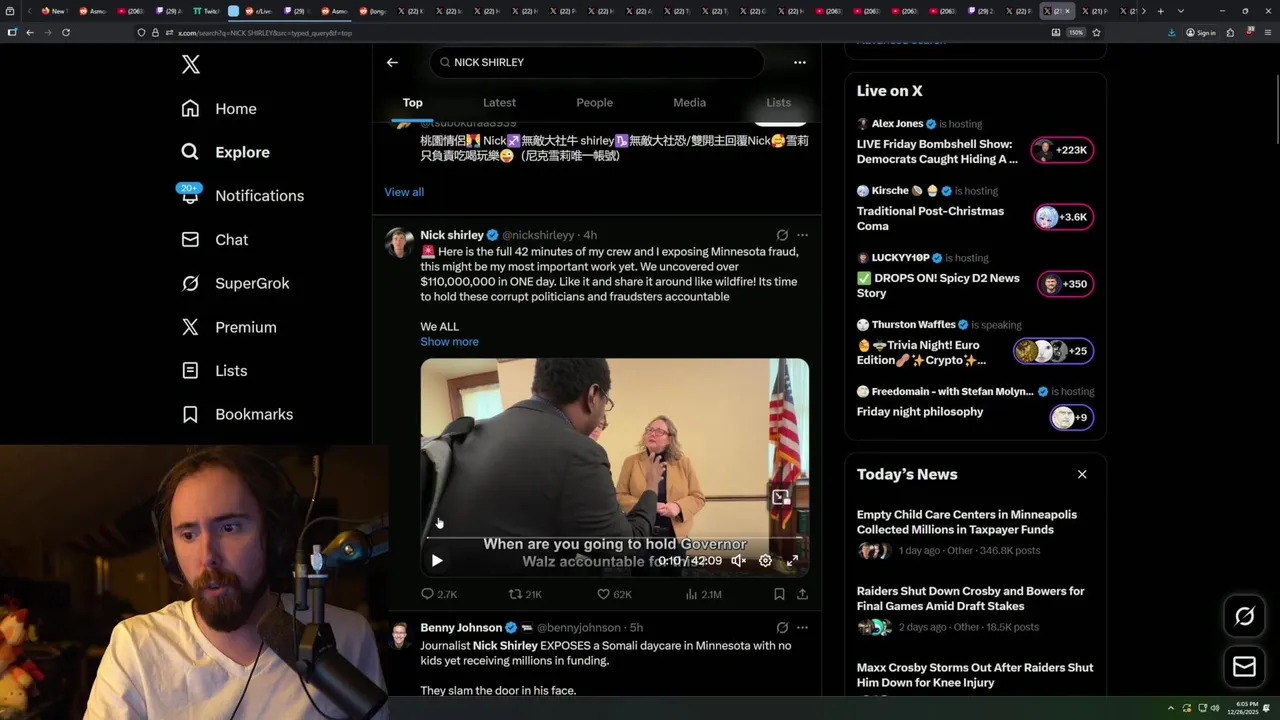Click Nick shirley display name

click(x=452, y=235)
